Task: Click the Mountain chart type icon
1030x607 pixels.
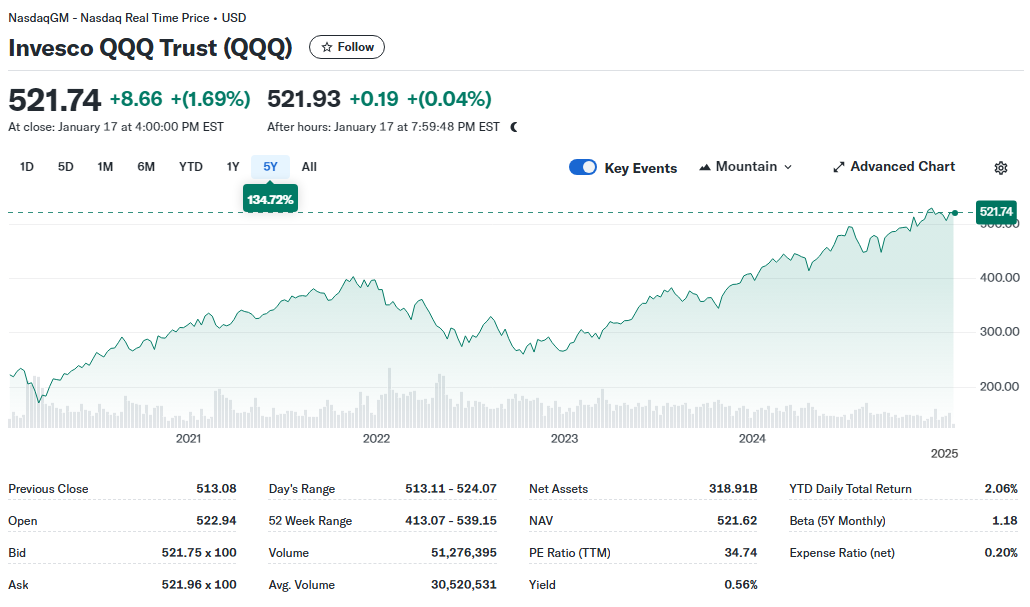Action: (x=705, y=168)
